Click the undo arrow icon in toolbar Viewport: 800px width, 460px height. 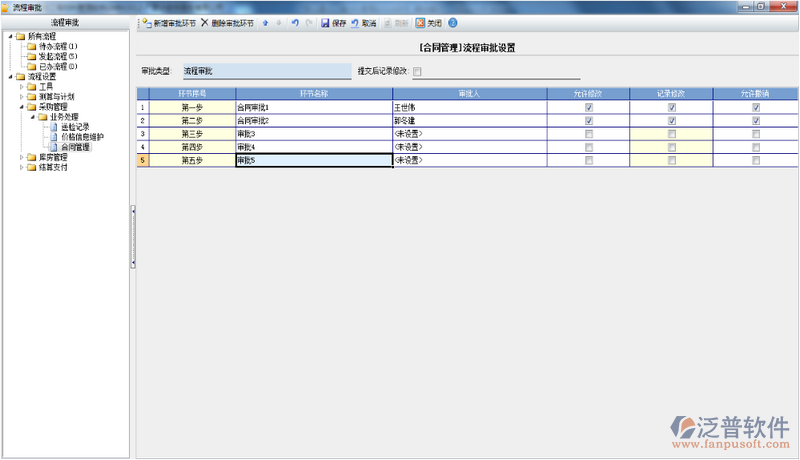tap(294, 22)
